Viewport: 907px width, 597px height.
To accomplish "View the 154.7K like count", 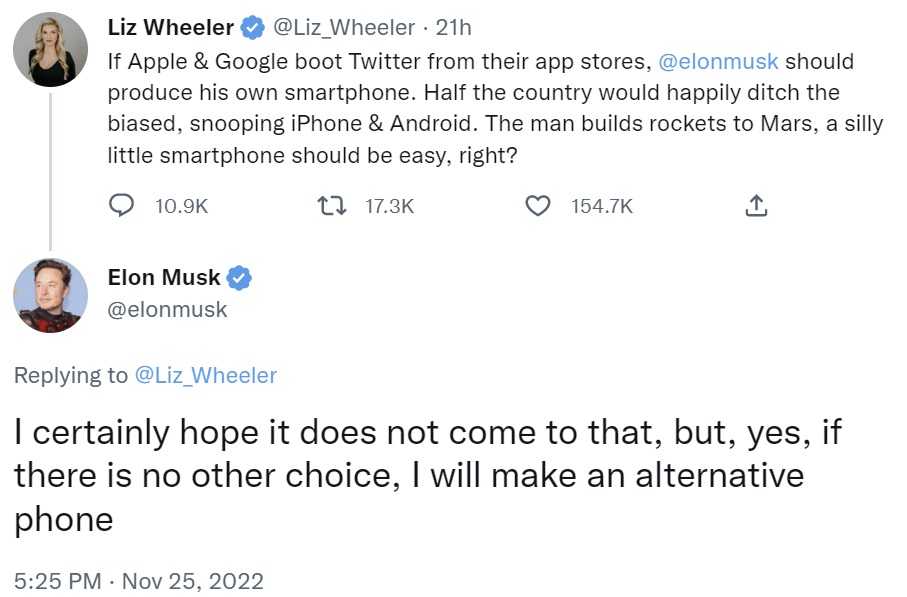I will [x=603, y=206].
